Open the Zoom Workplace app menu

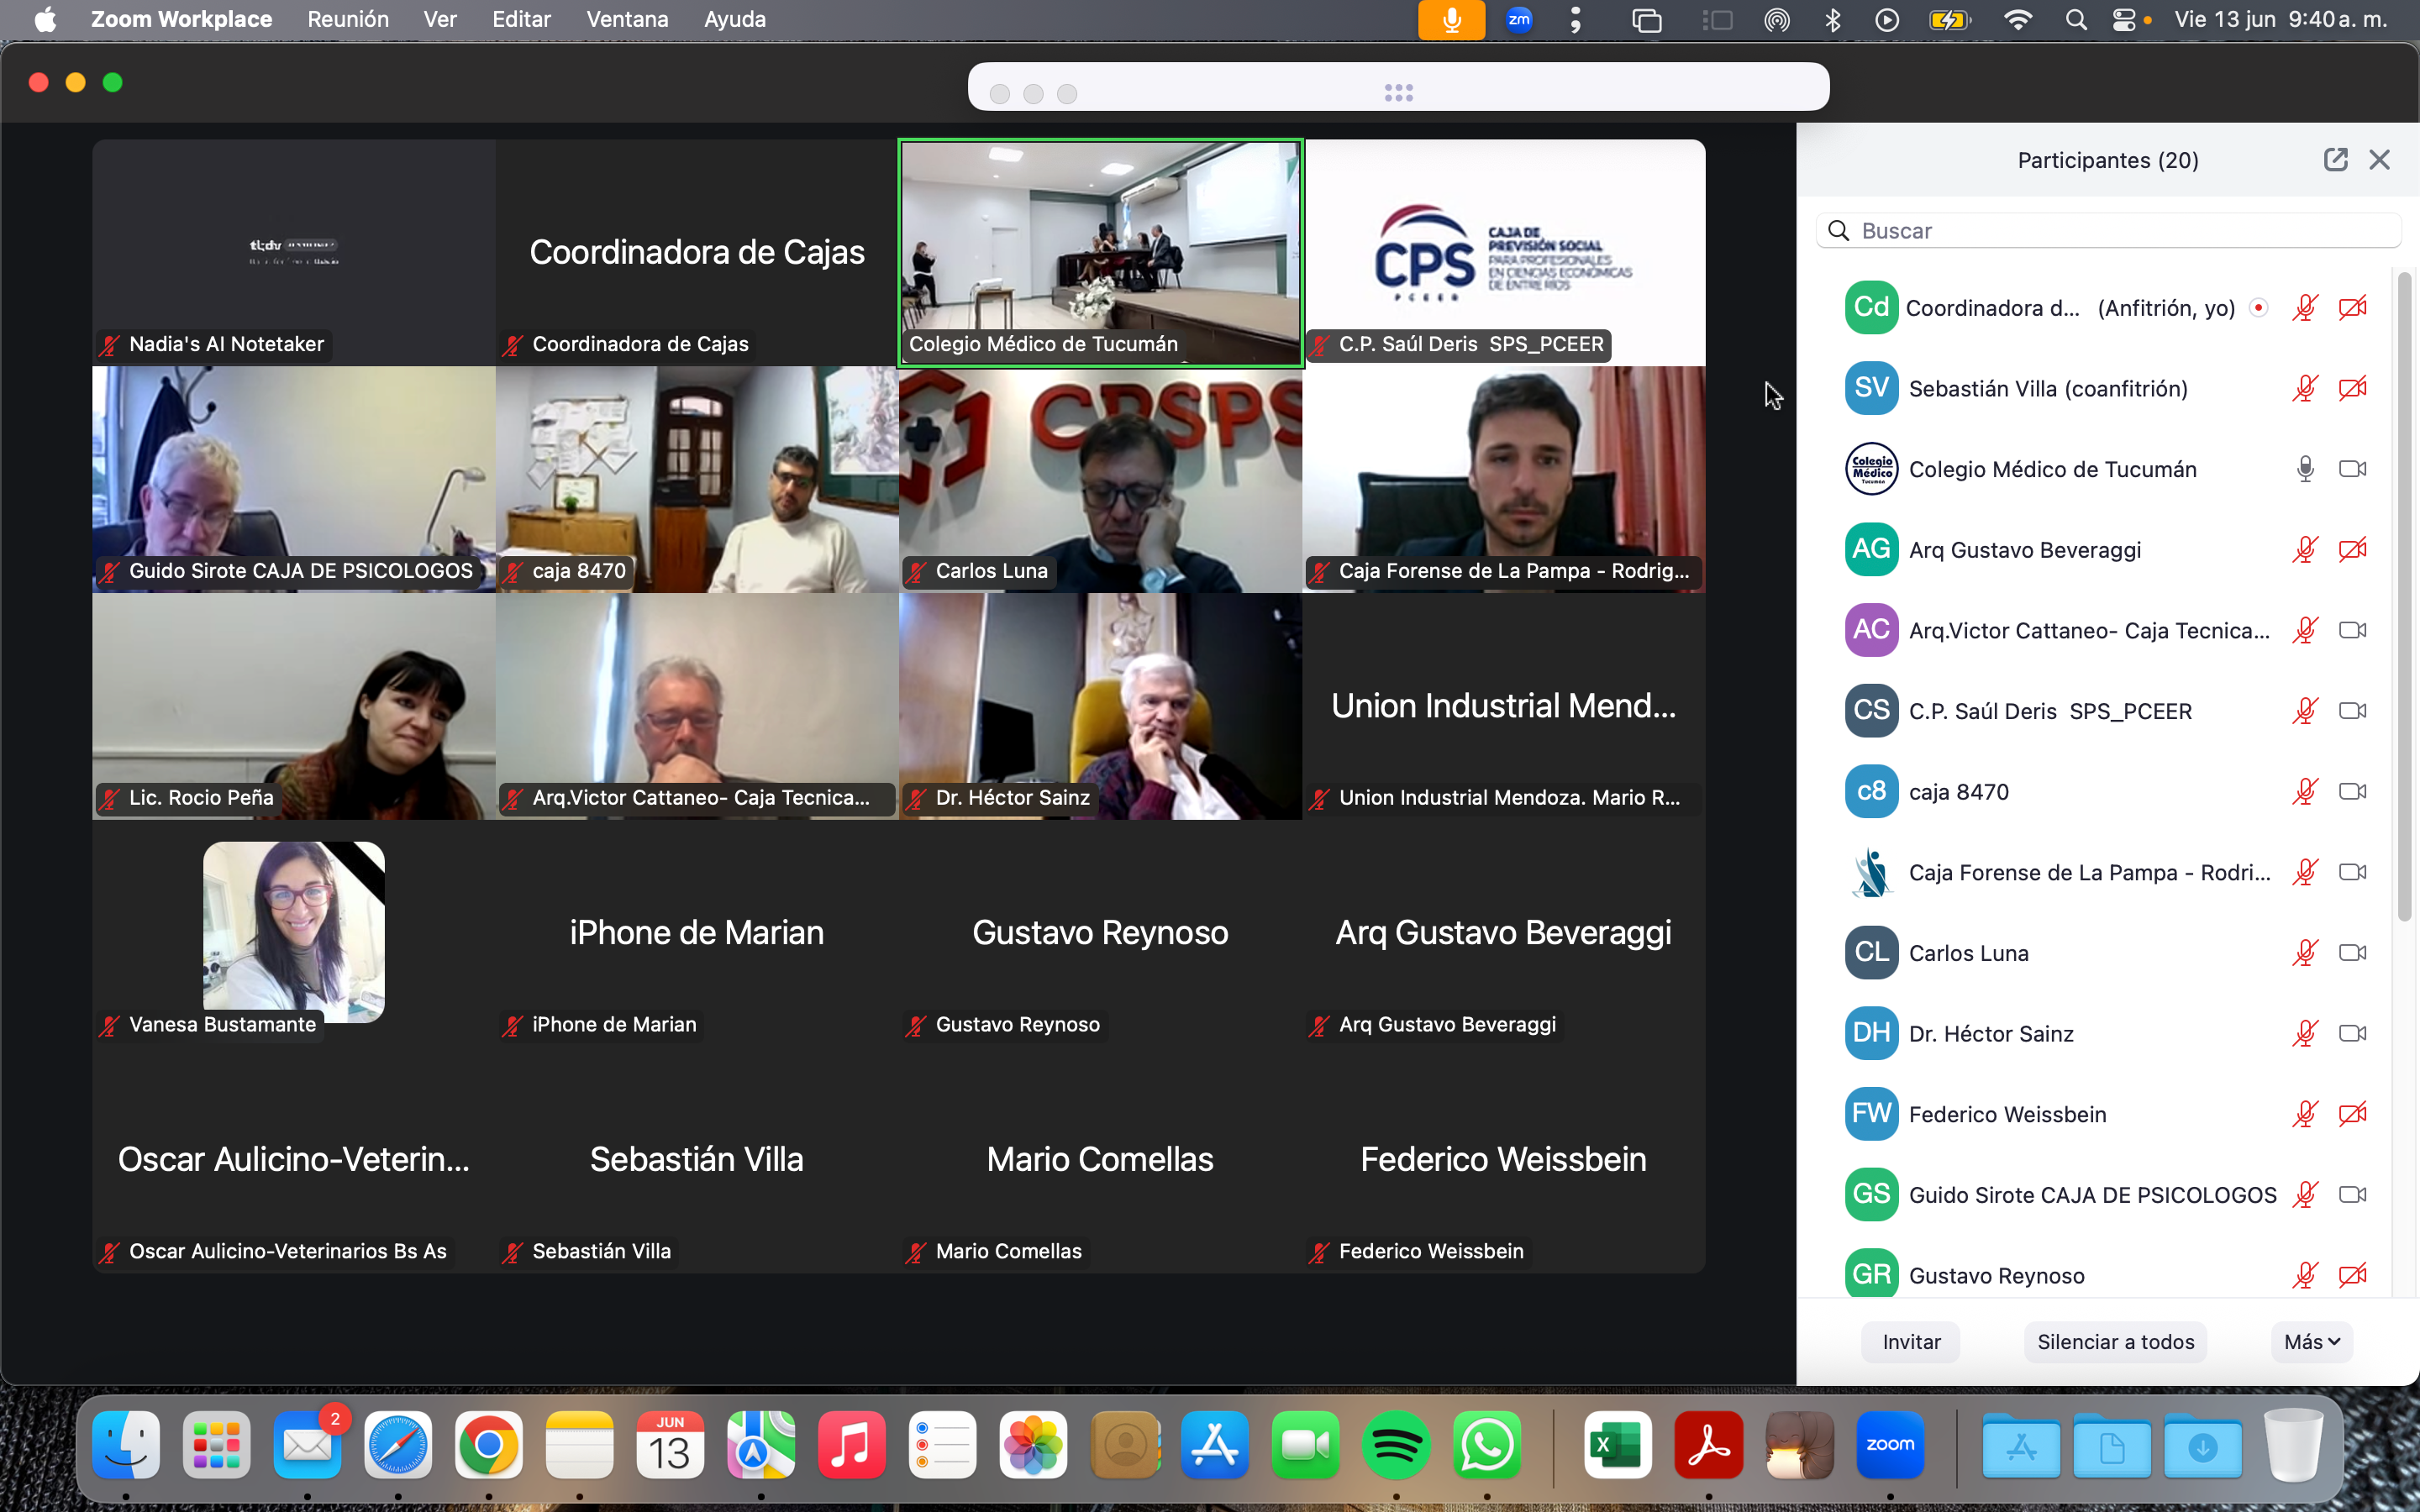[181, 19]
